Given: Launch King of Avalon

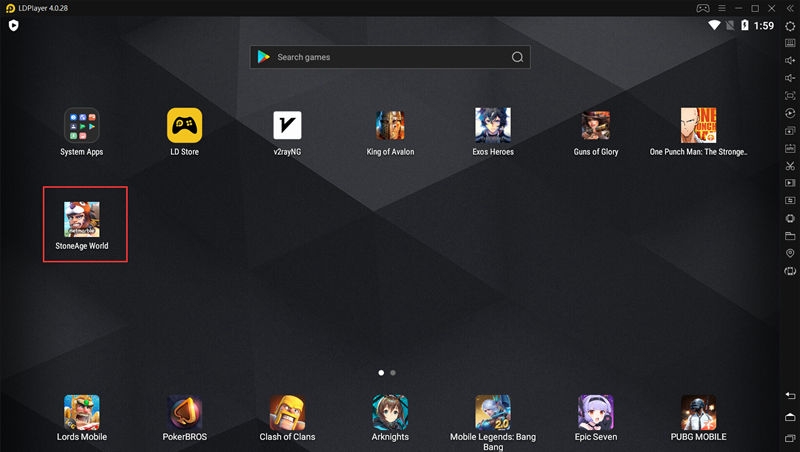Looking at the screenshot, I should click(390, 125).
